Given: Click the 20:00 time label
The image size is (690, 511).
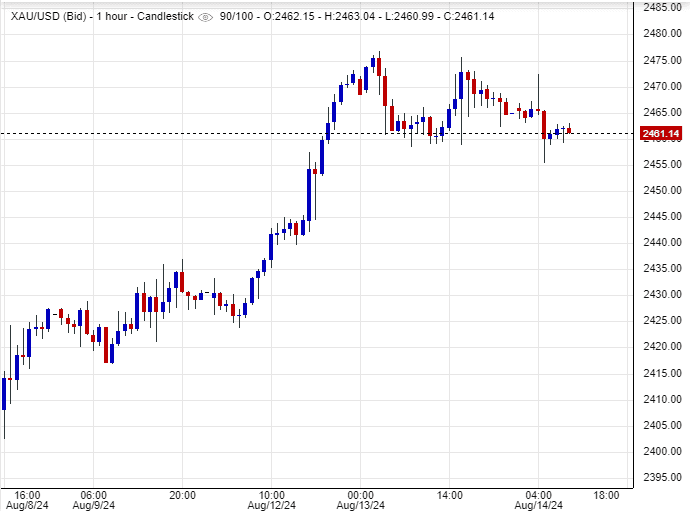Looking at the screenshot, I should tap(182, 494).
